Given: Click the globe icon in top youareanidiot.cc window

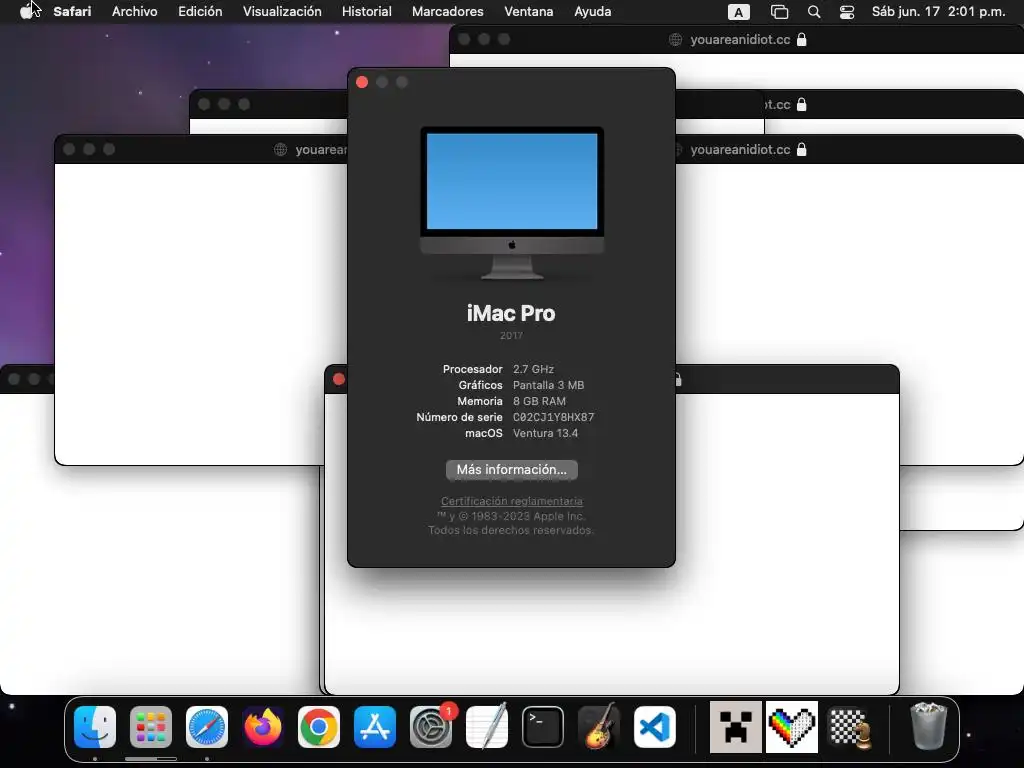Looking at the screenshot, I should [675, 40].
